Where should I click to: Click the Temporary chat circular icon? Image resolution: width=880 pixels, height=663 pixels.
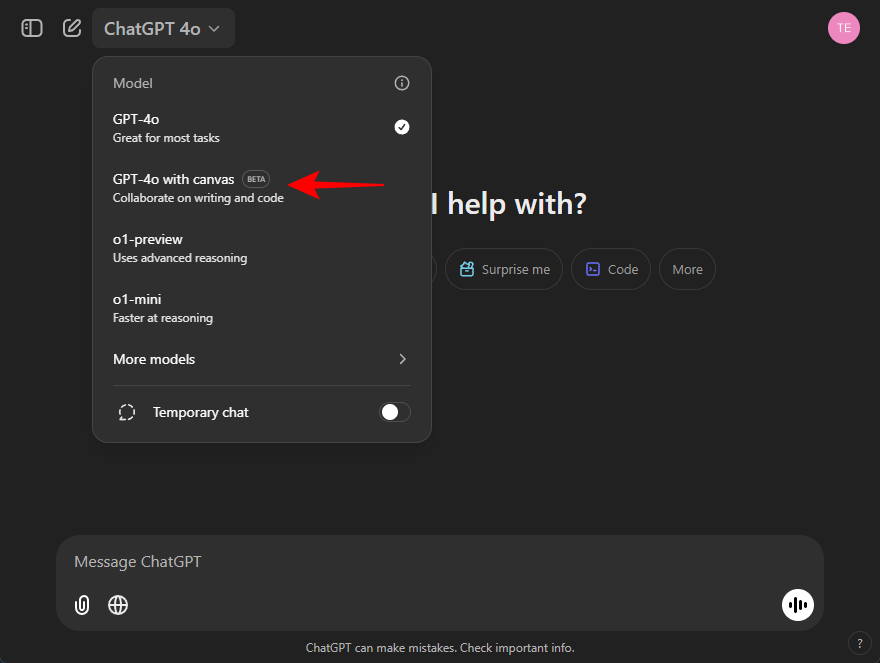(x=127, y=412)
